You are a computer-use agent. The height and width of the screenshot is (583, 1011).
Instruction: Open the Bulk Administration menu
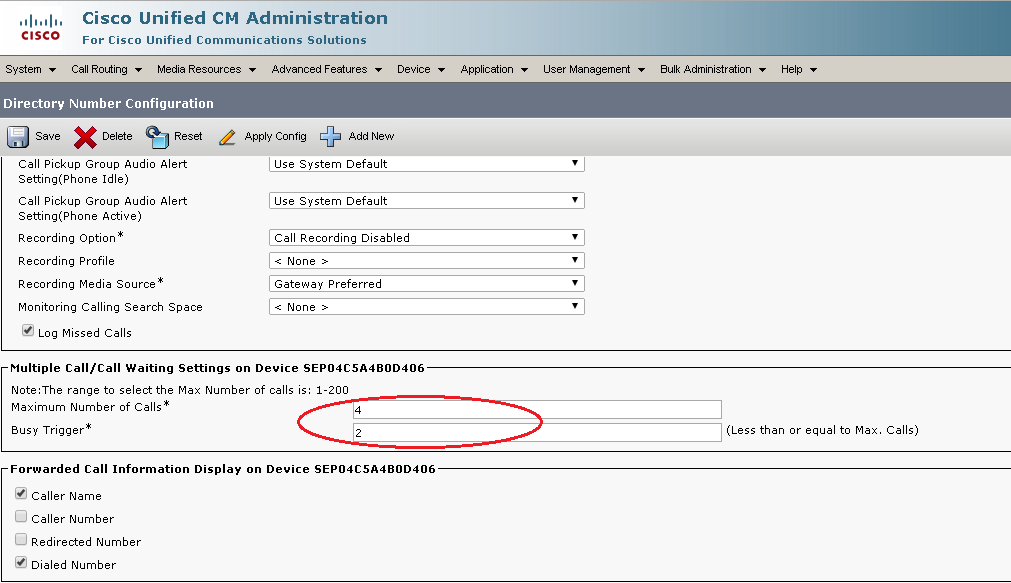pyautogui.click(x=712, y=69)
